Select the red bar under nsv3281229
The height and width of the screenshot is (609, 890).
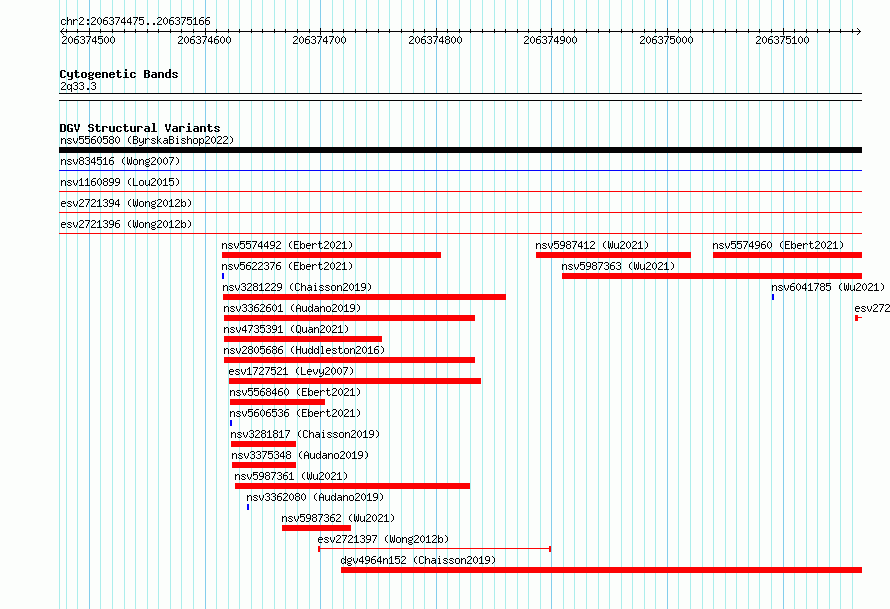[x=364, y=297]
